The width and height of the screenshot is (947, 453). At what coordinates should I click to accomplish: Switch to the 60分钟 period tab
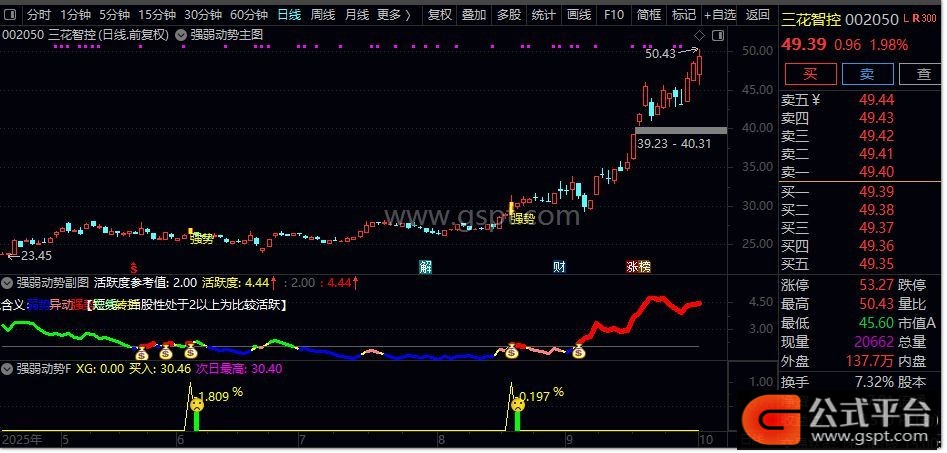(x=248, y=15)
